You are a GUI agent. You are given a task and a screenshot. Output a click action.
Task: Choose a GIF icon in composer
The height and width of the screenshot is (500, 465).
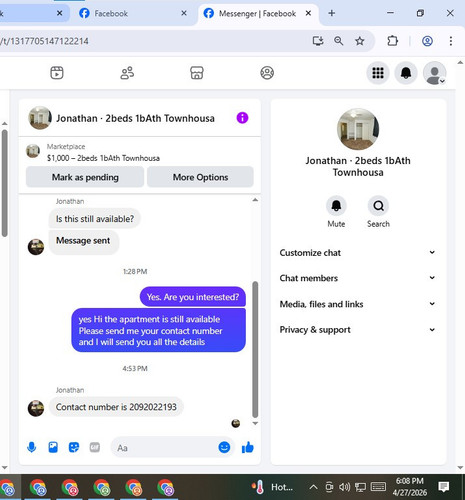pos(95,447)
